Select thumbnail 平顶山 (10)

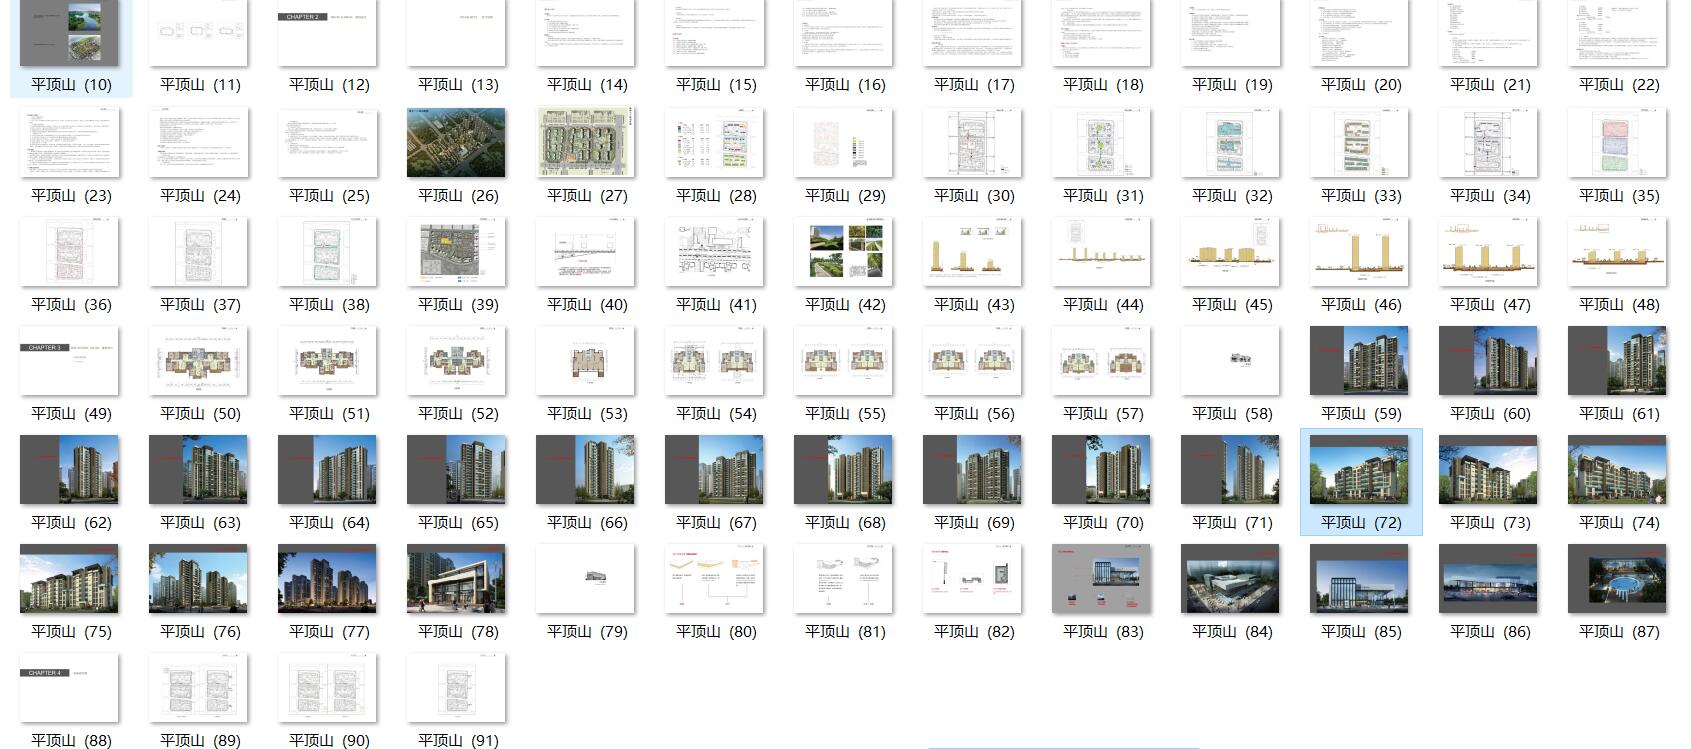pyautogui.click(x=69, y=33)
